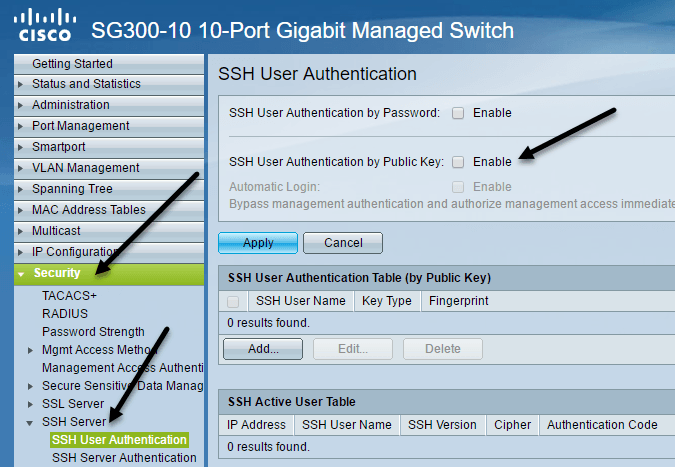Expand the SSL Server arrow
The height and width of the screenshot is (467, 675).
[30, 404]
